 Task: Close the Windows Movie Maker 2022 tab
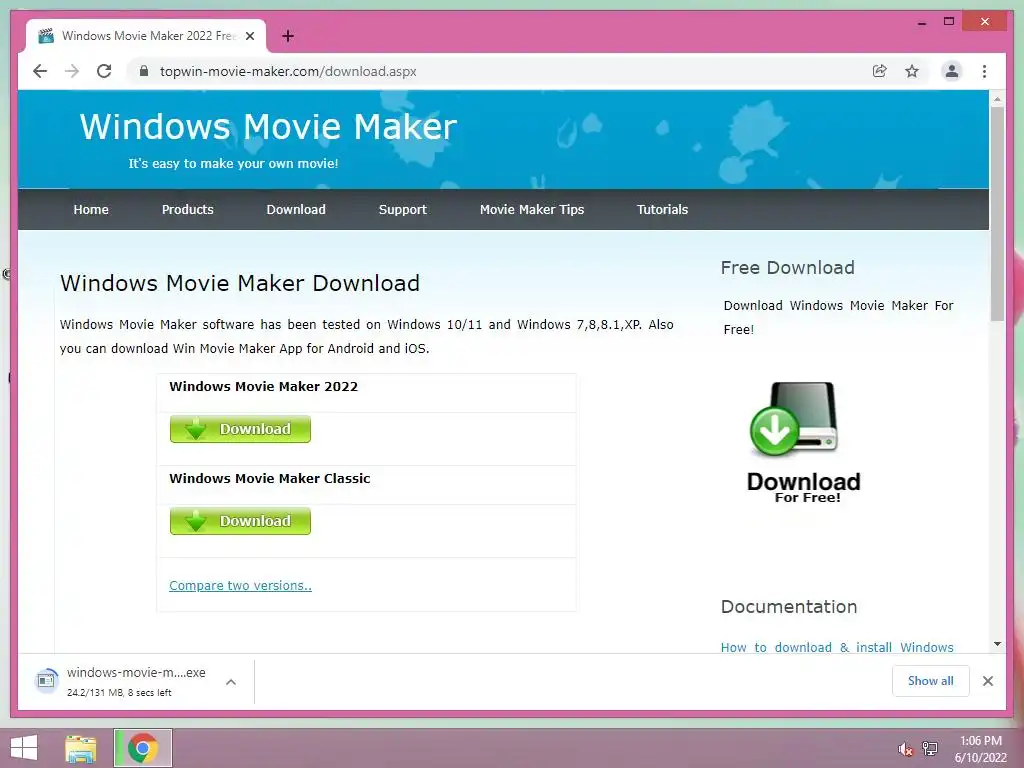pos(250,36)
